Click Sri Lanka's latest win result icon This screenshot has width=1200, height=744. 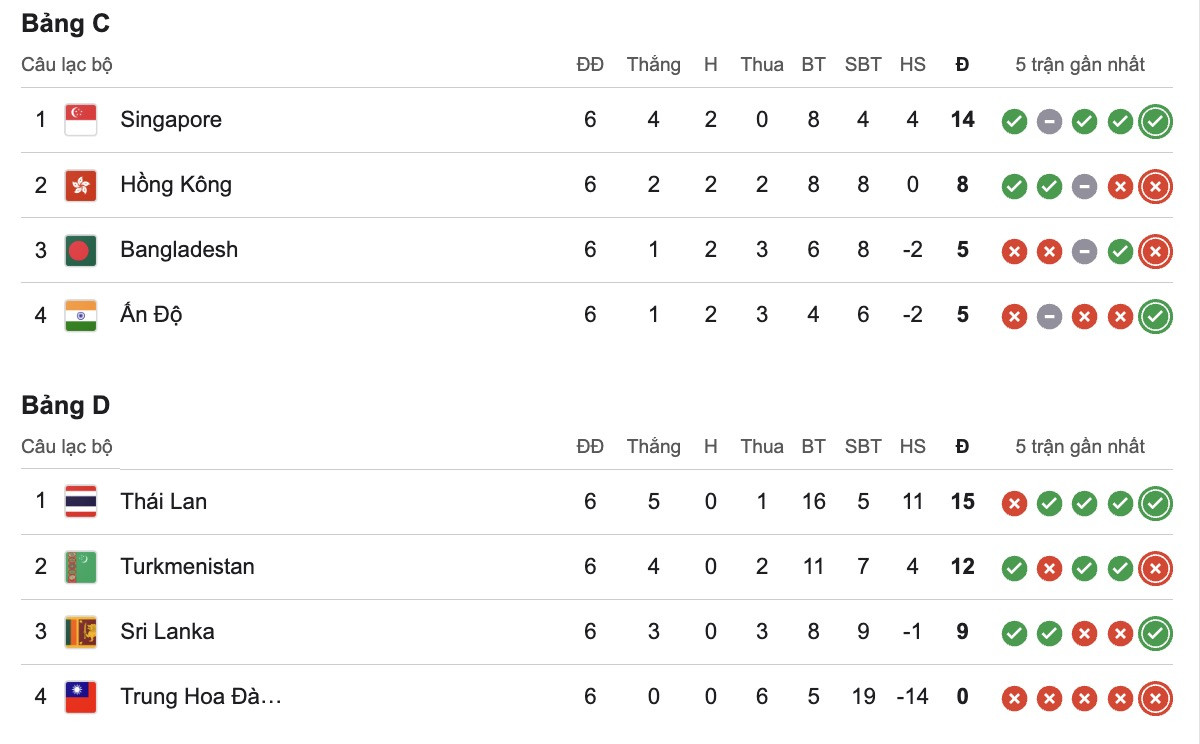pos(1155,633)
